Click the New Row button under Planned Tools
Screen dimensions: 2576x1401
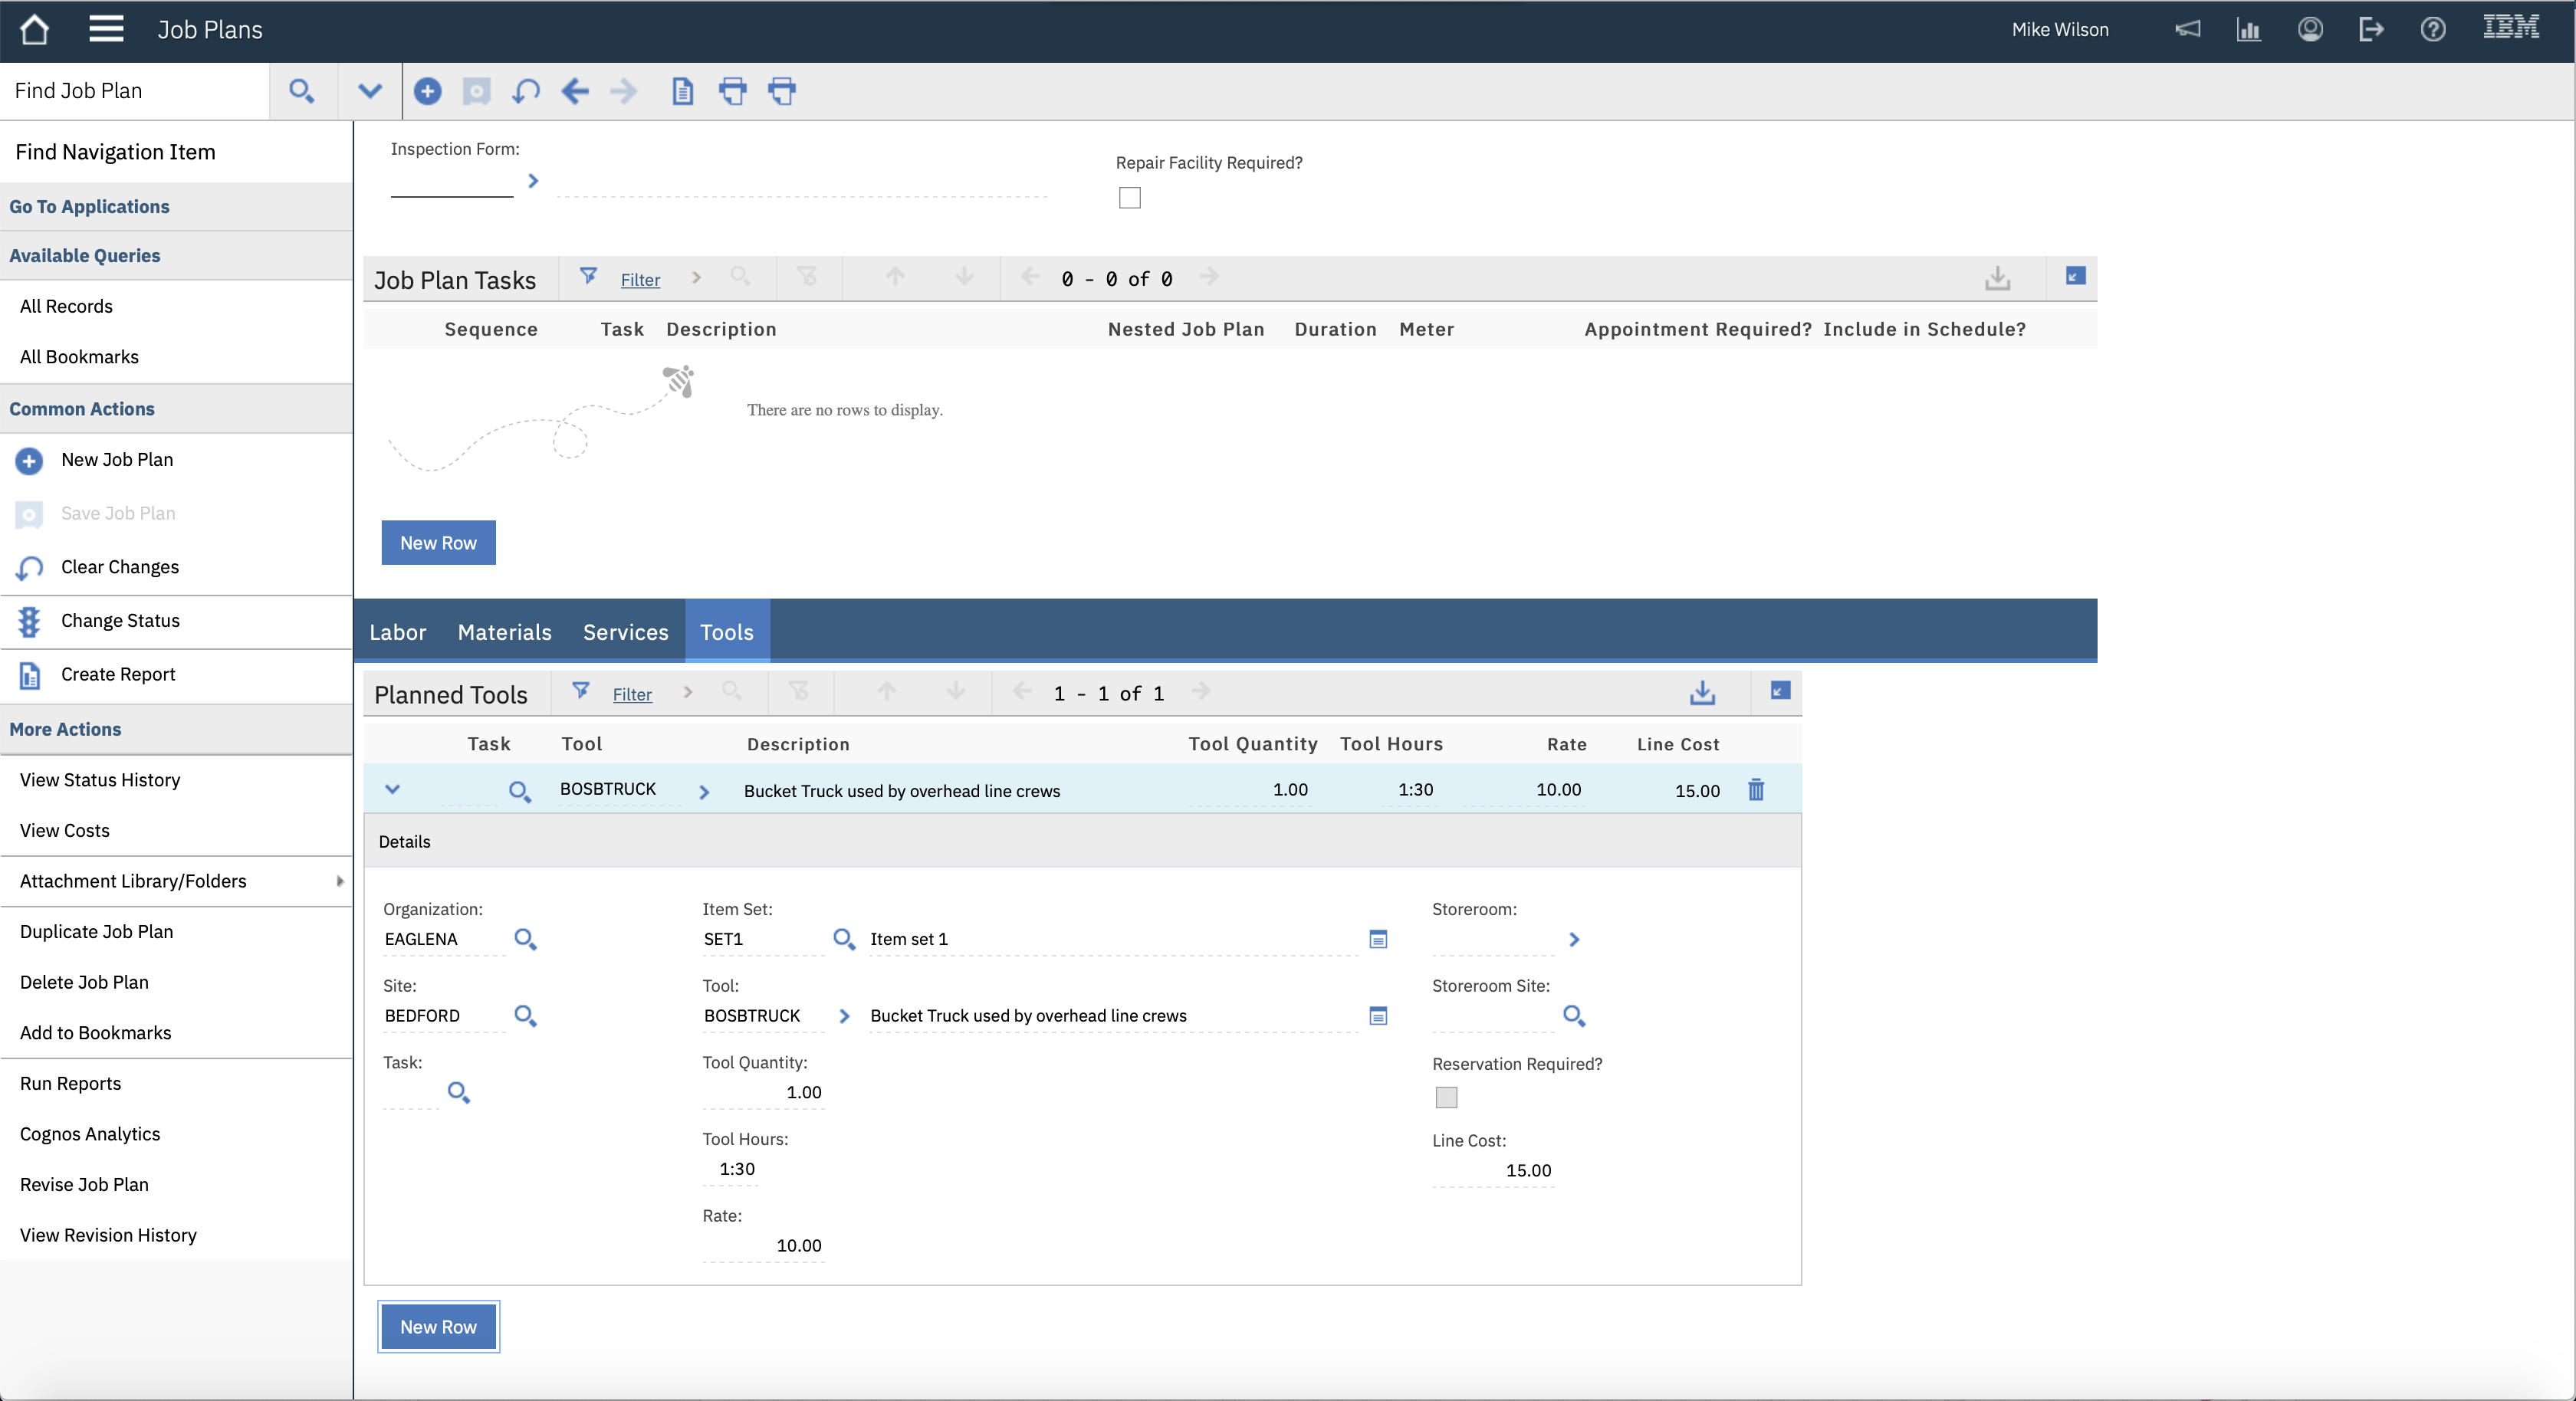click(x=438, y=1327)
